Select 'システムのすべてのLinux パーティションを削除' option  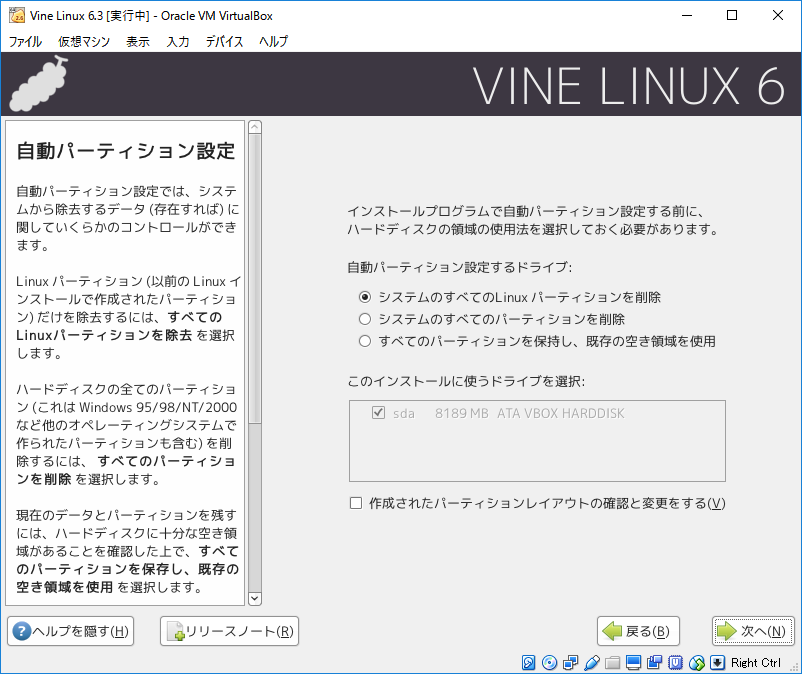click(x=365, y=297)
